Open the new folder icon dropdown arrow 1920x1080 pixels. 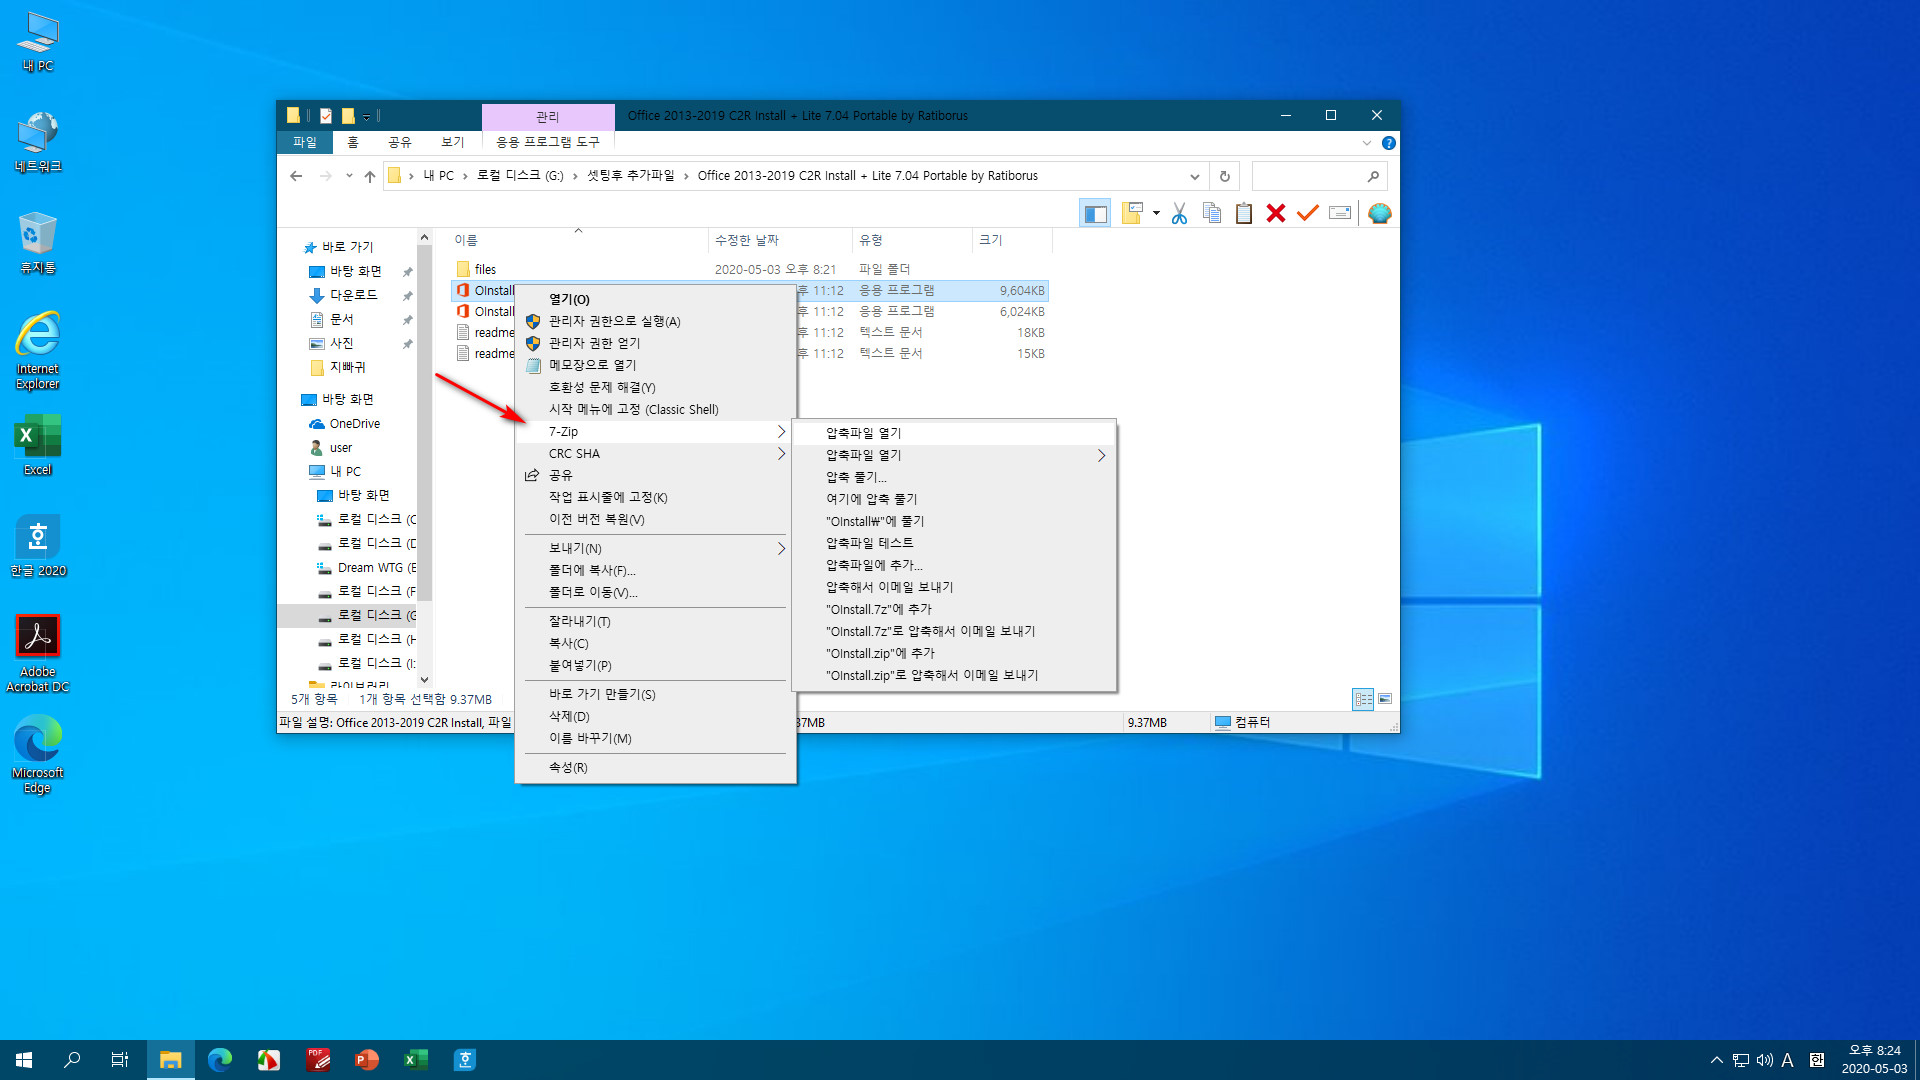click(1156, 213)
